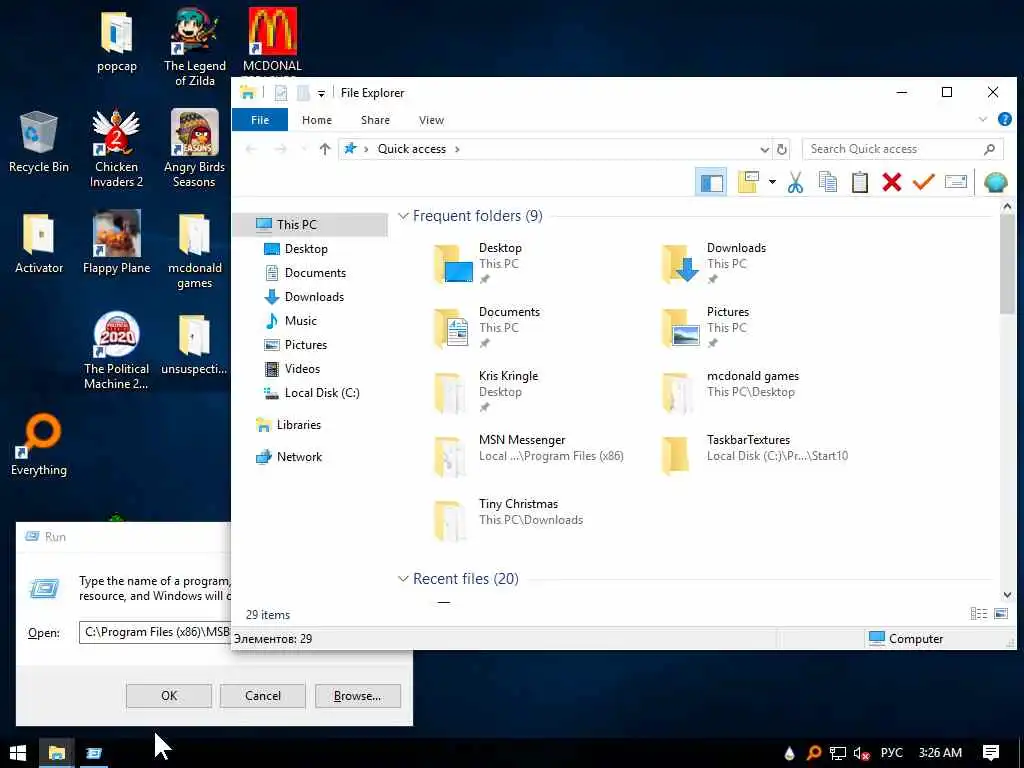Open File Explorer help icon
This screenshot has height=768, width=1024.
(1004, 120)
